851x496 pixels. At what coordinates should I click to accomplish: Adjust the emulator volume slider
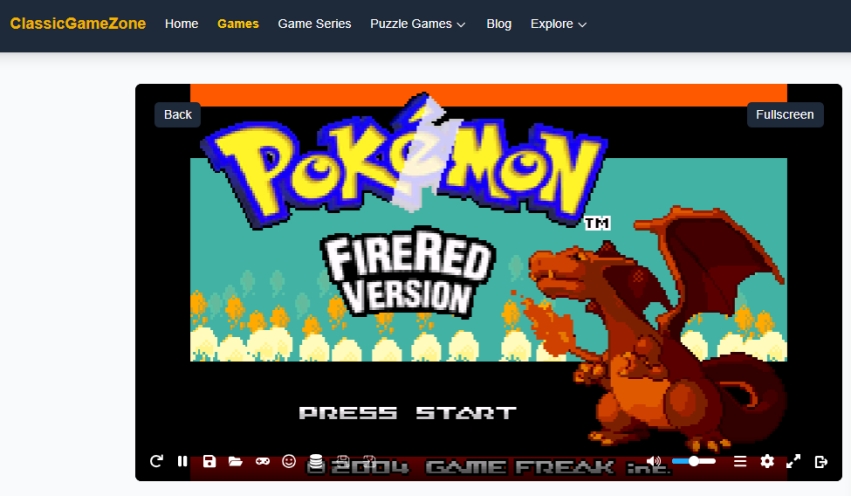(x=694, y=461)
